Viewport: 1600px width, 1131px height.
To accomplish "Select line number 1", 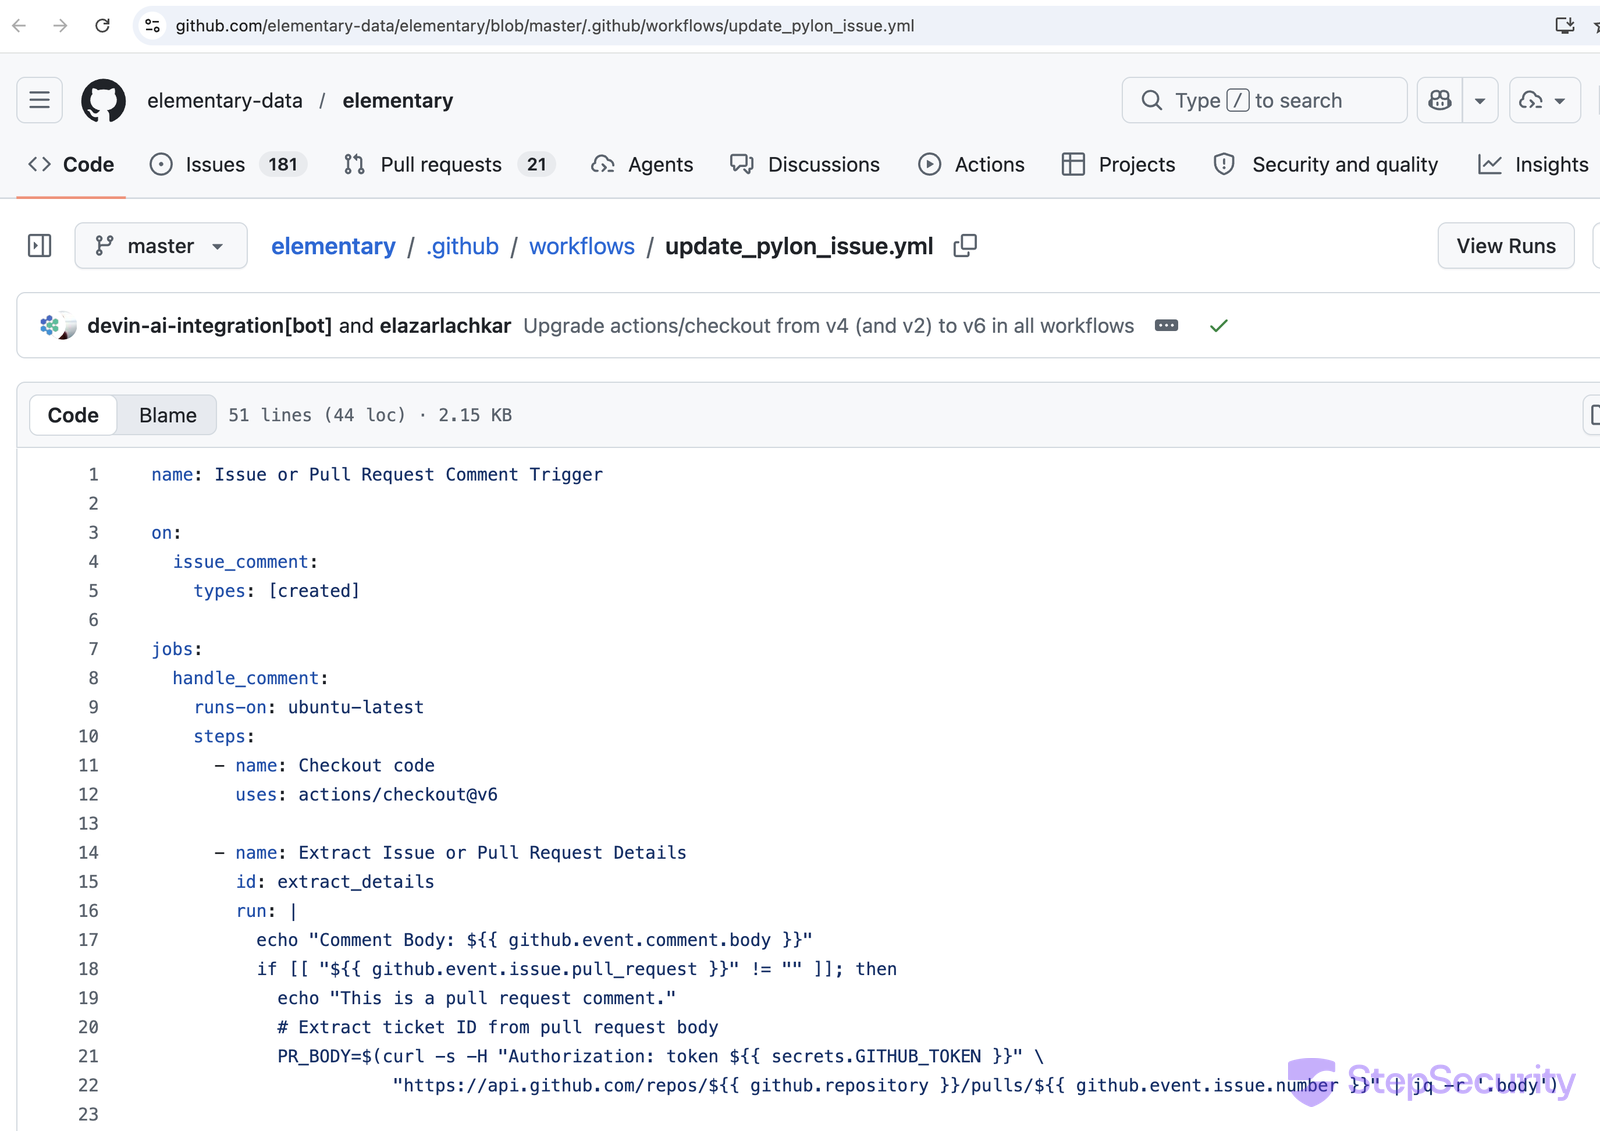I will click(x=93, y=475).
